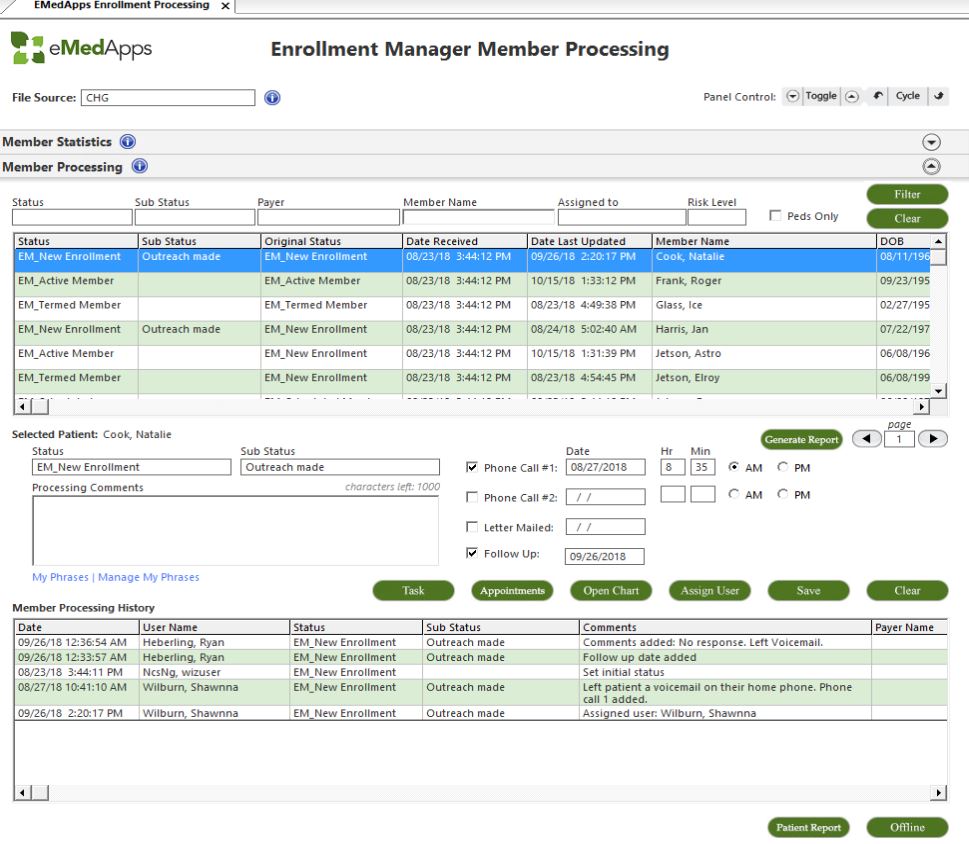Image resolution: width=969 pixels, height=844 pixels.
Task: Click the Phone Call #1 date field
Action: coord(606,467)
